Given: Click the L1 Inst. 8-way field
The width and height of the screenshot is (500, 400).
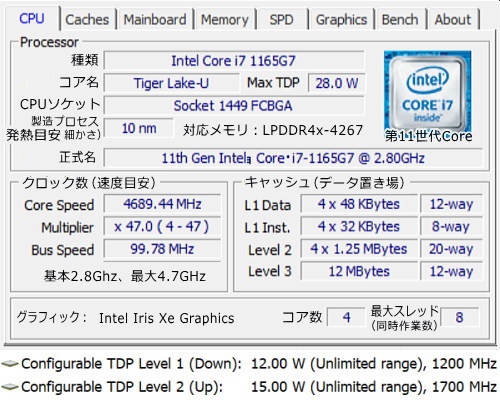Looking at the screenshot, I should 451,227.
